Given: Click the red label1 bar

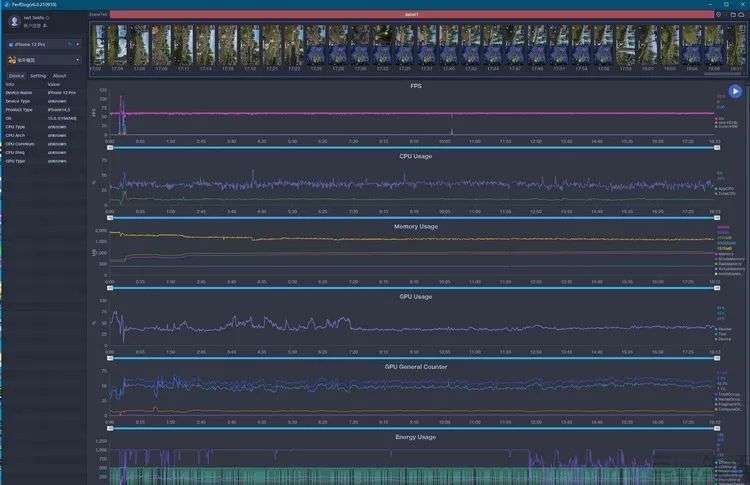Looking at the screenshot, I should tap(411, 15).
